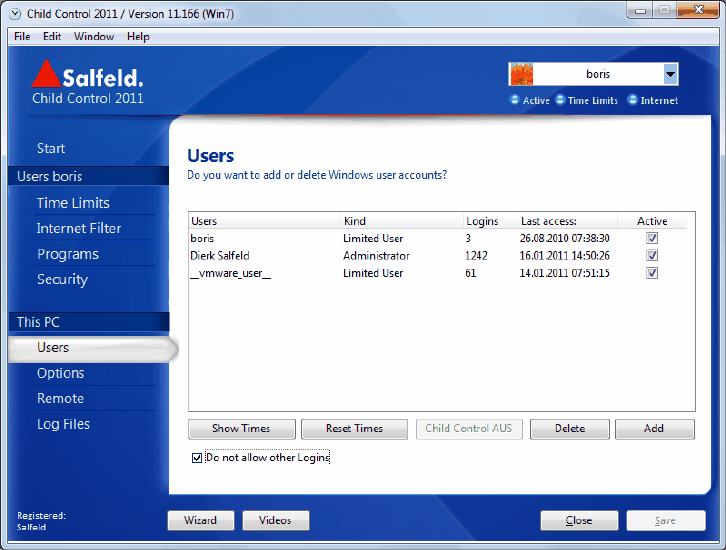This screenshot has width=726, height=550.
Task: Click the Internet status indicator icon
Action: point(632,100)
